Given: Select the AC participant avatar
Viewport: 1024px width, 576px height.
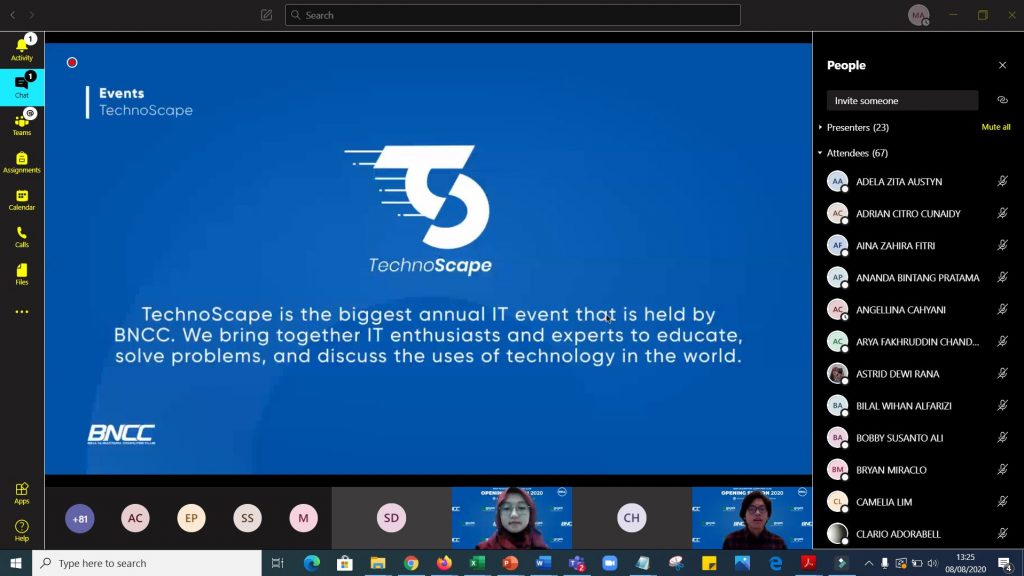Looking at the screenshot, I should coord(135,518).
